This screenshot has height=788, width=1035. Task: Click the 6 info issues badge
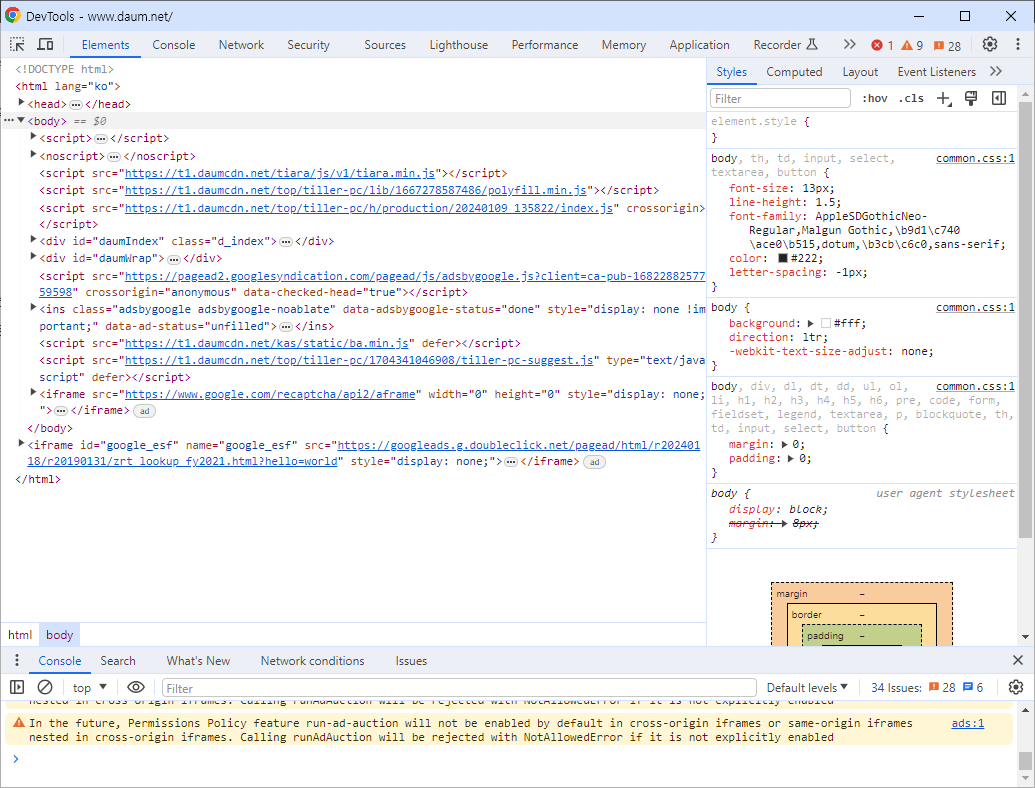tap(973, 688)
